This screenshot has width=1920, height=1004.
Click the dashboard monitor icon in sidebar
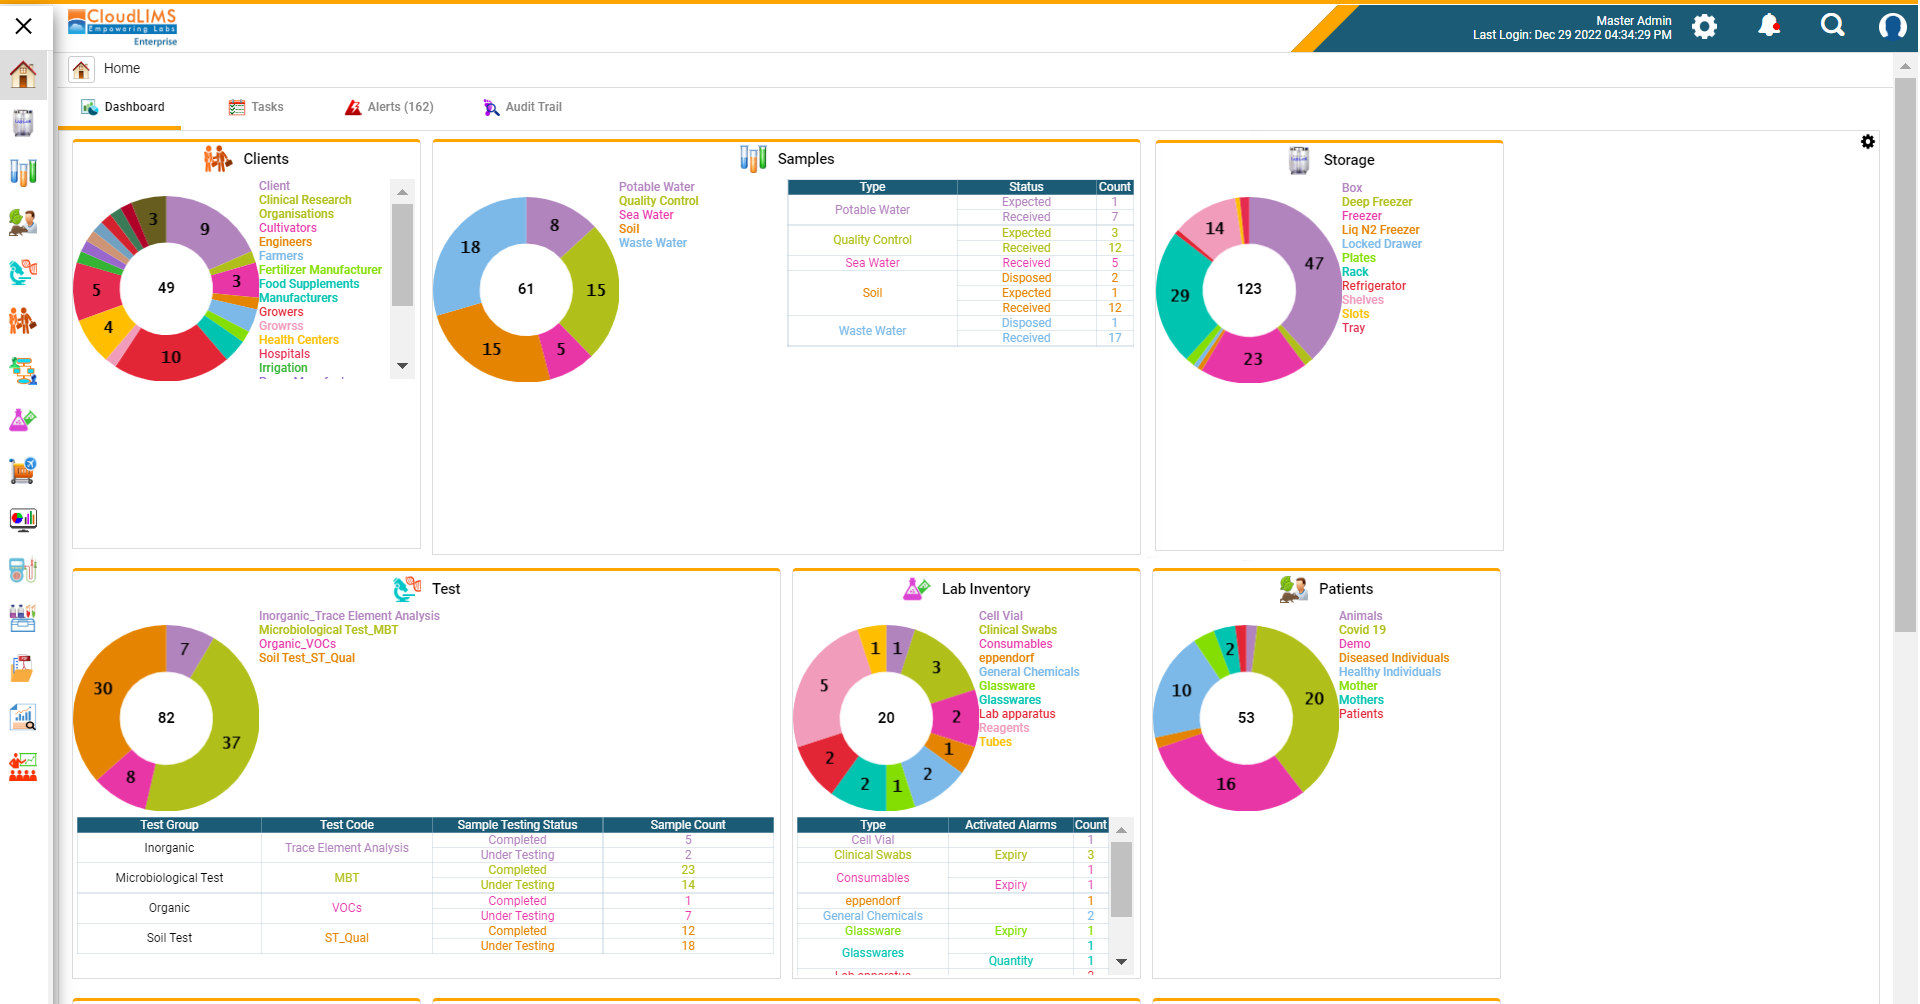22,519
